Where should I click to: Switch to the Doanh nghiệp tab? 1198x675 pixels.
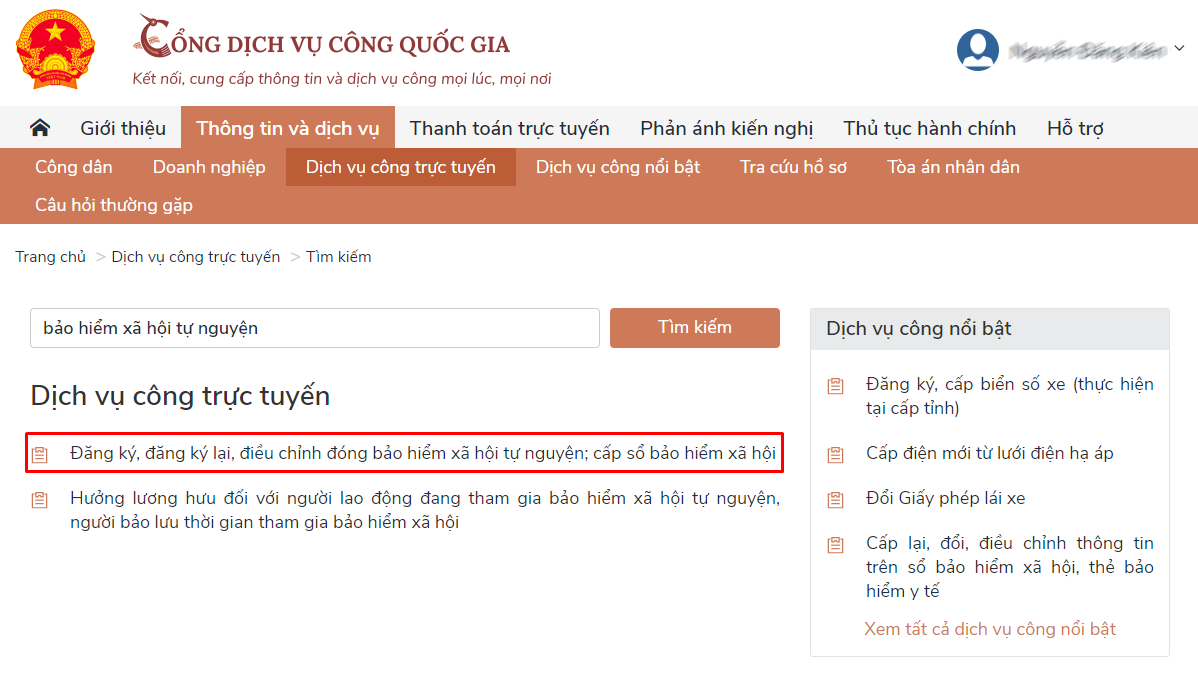coord(209,167)
